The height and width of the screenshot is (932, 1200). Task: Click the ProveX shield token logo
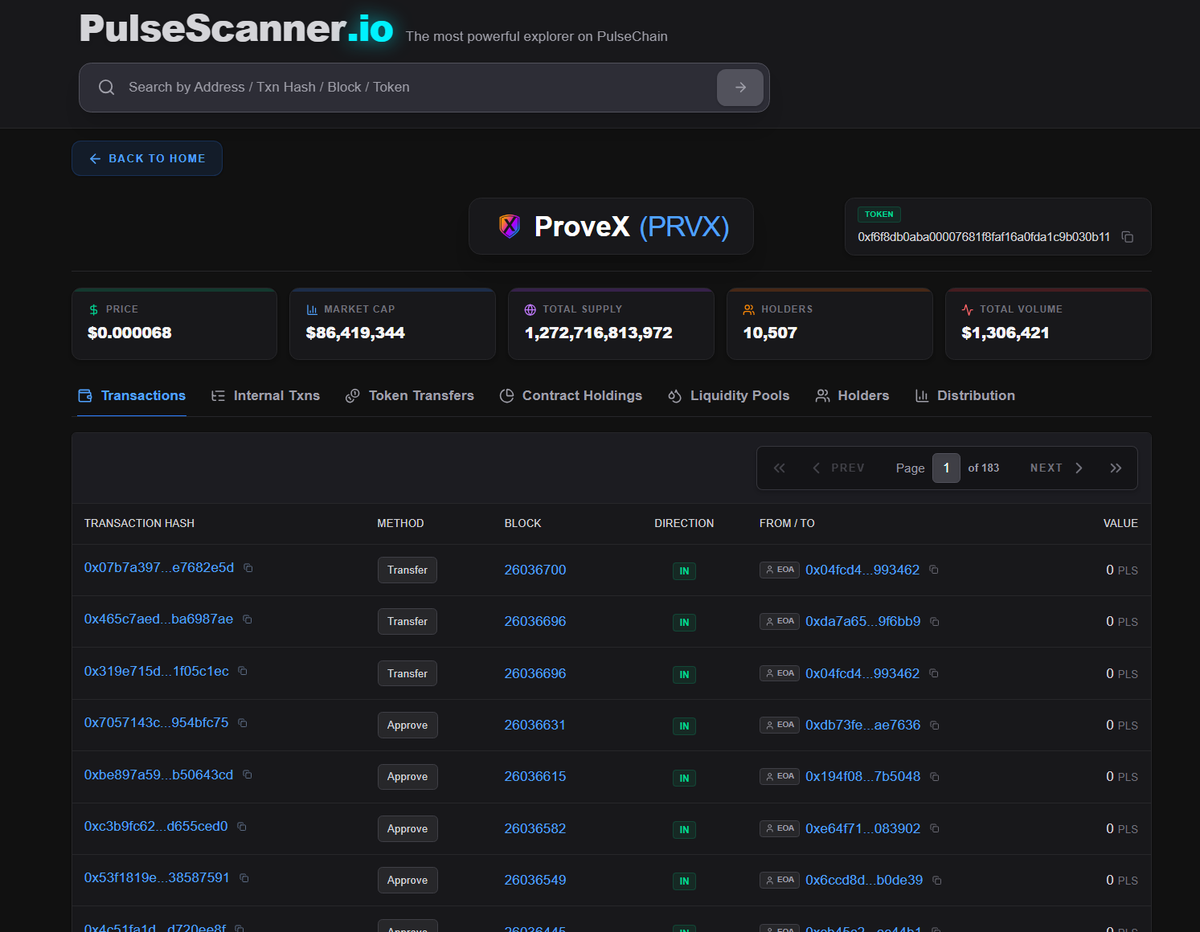[x=510, y=226]
